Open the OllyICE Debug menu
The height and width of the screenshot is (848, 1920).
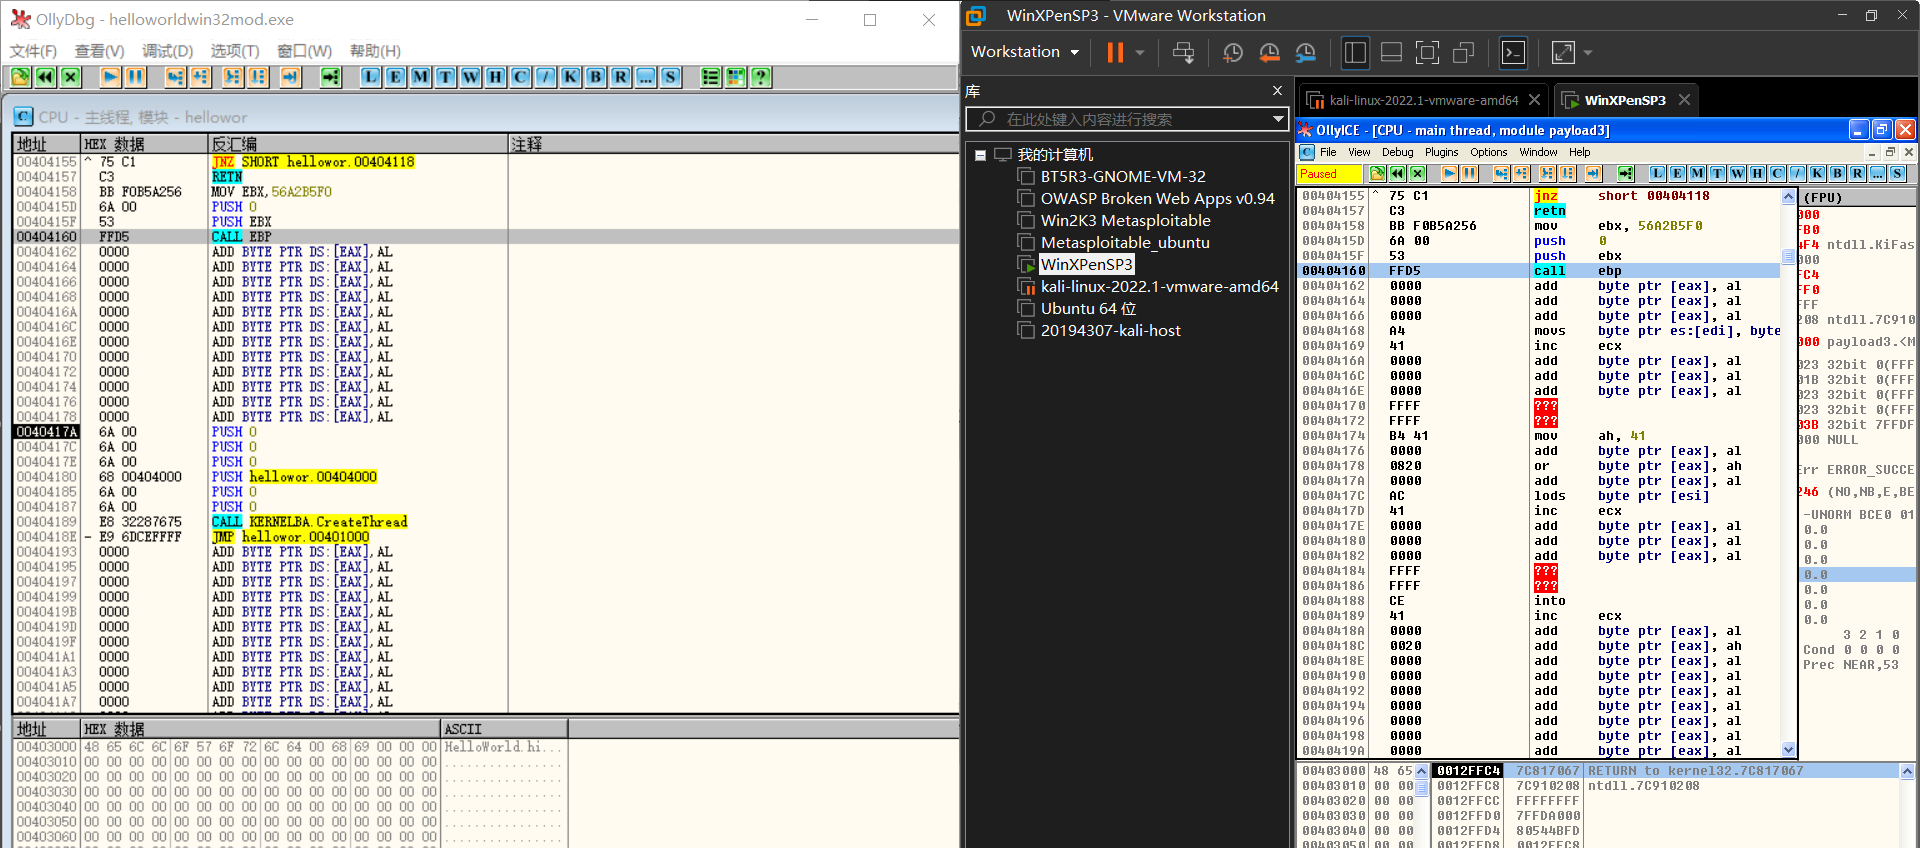pos(1397,152)
